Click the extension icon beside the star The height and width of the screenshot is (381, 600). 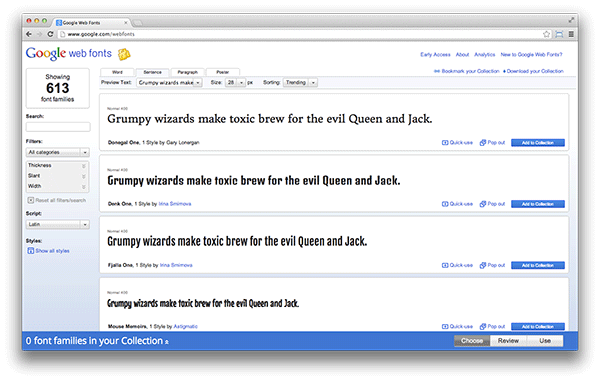click(x=559, y=34)
